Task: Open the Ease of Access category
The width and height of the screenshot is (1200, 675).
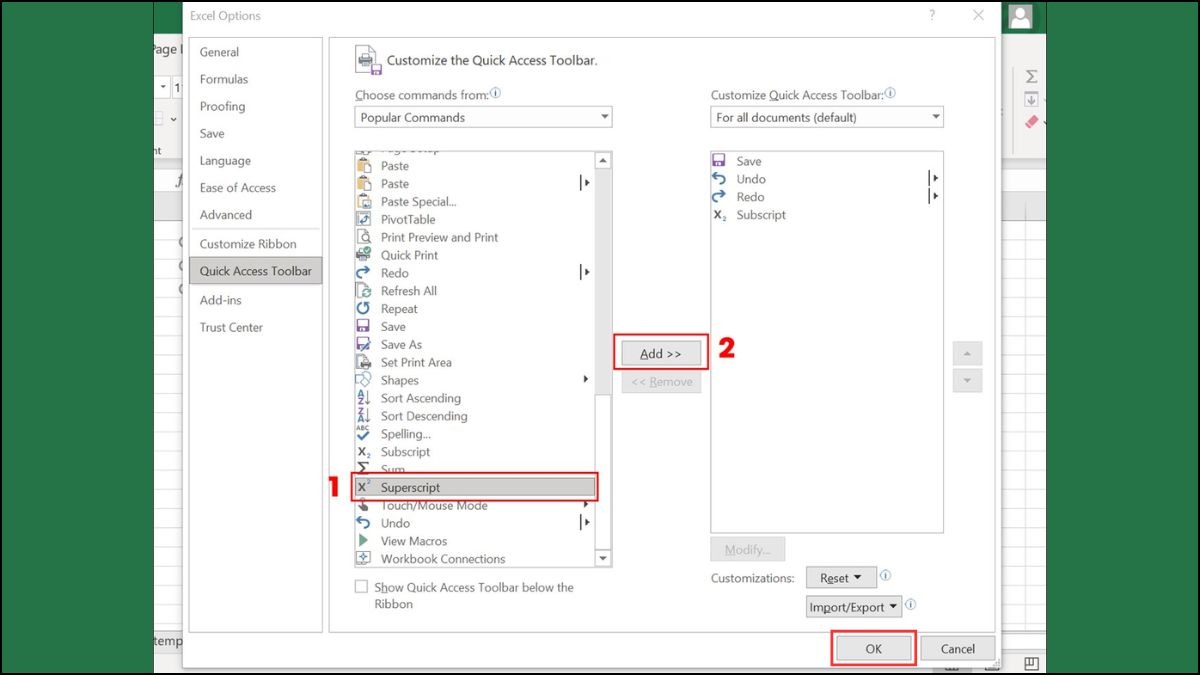Action: [256, 187]
